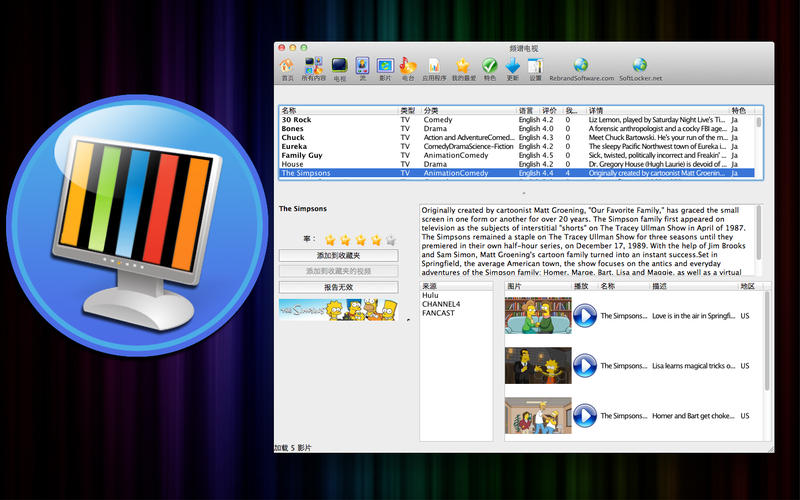Click the 播放 column header in episodes
This screenshot has width=800, height=500.
point(585,286)
